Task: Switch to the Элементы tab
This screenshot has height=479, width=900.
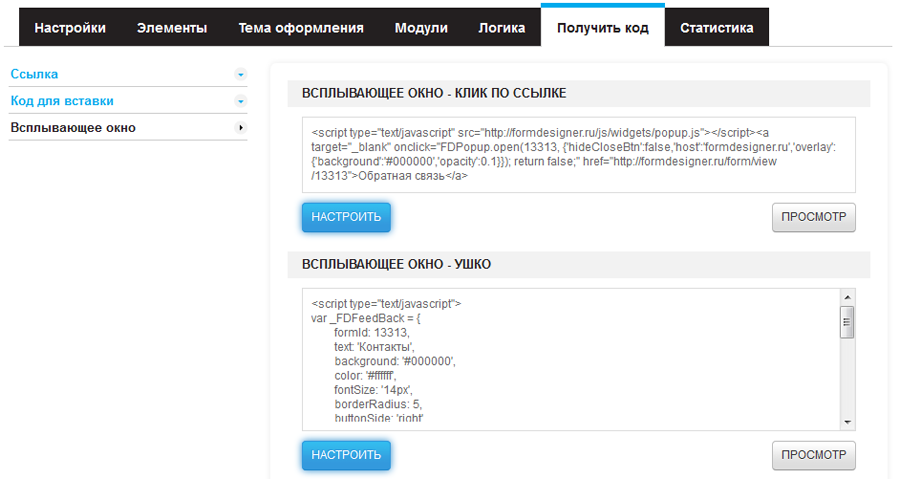Action: click(172, 28)
